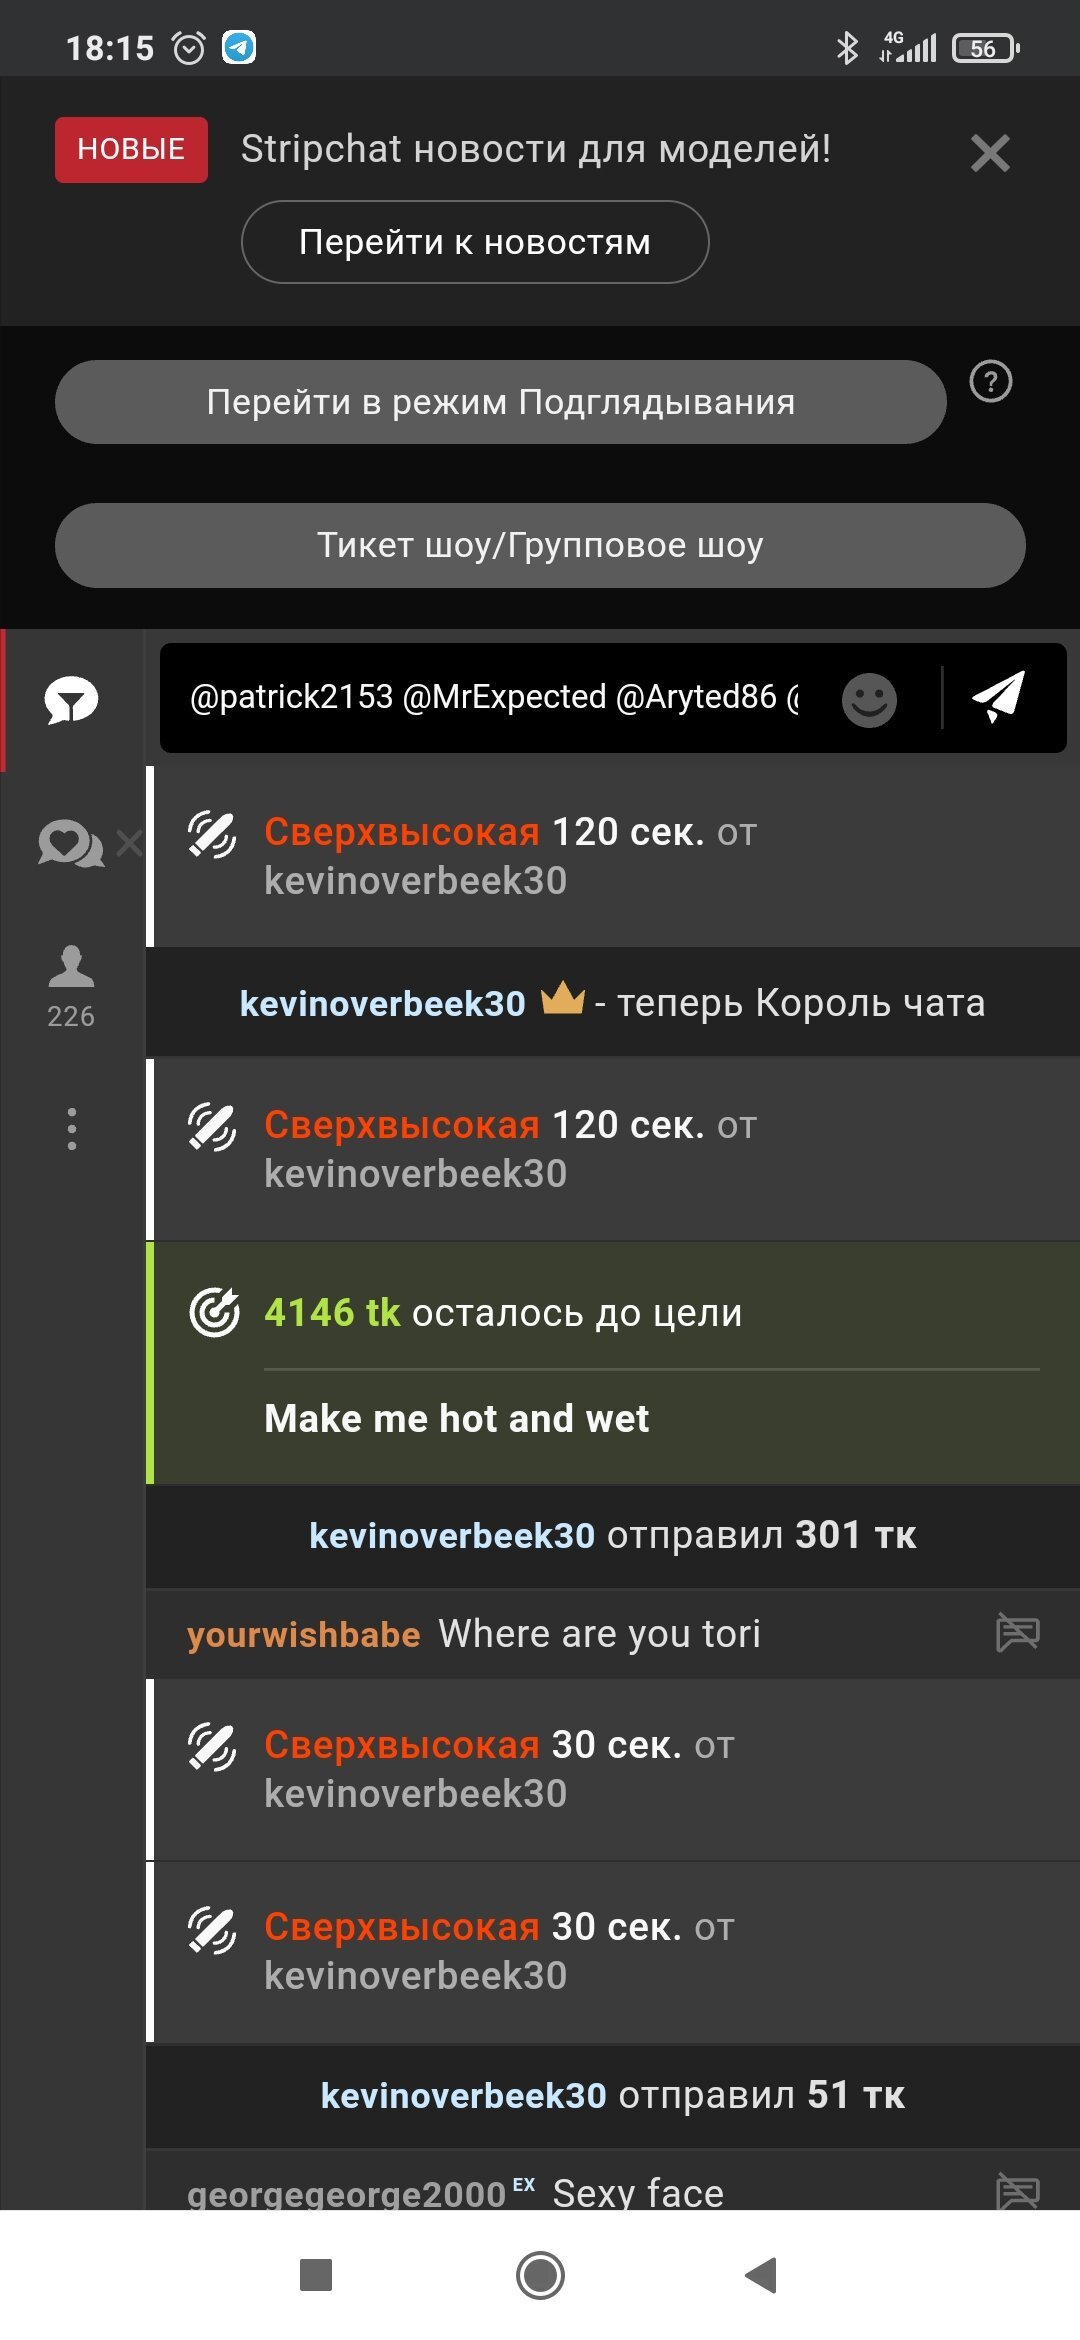Mute chat messages from yourwishbabe
The height and width of the screenshot is (2340, 1080).
1018,1634
